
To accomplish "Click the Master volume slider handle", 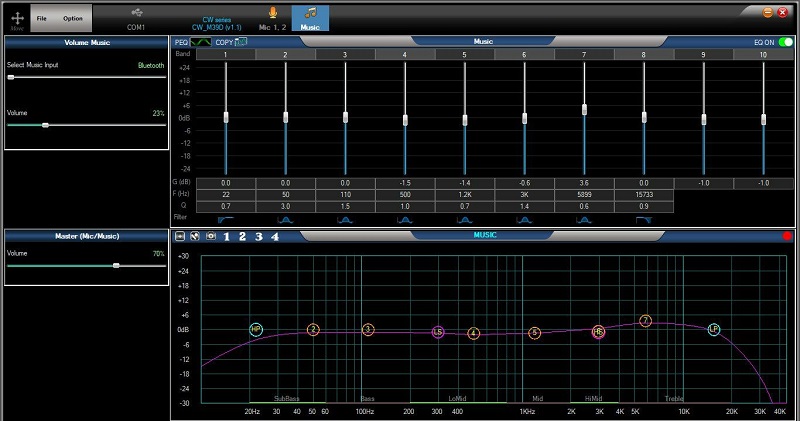I will coord(117,265).
